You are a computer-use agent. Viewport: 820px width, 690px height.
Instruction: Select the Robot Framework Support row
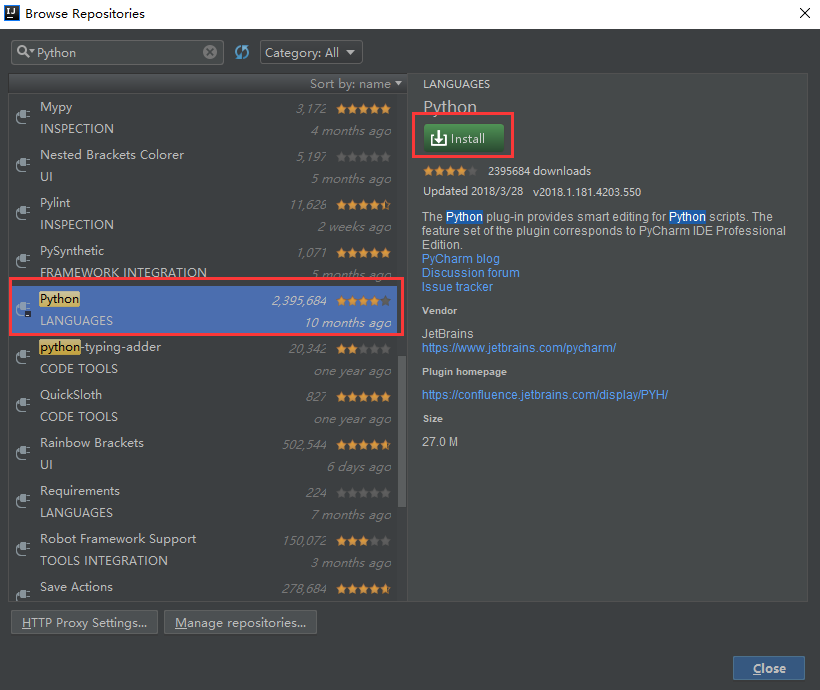click(x=203, y=549)
